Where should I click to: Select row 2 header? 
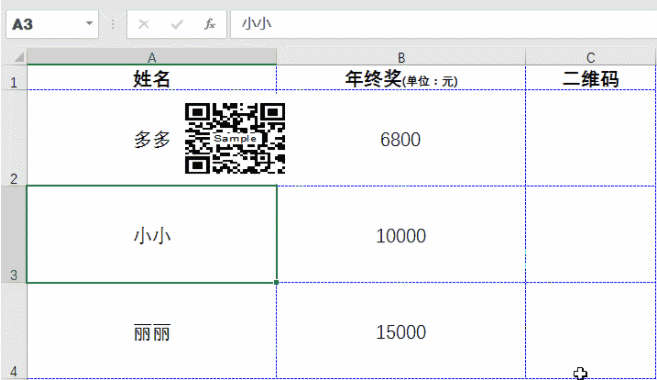[x=14, y=138]
